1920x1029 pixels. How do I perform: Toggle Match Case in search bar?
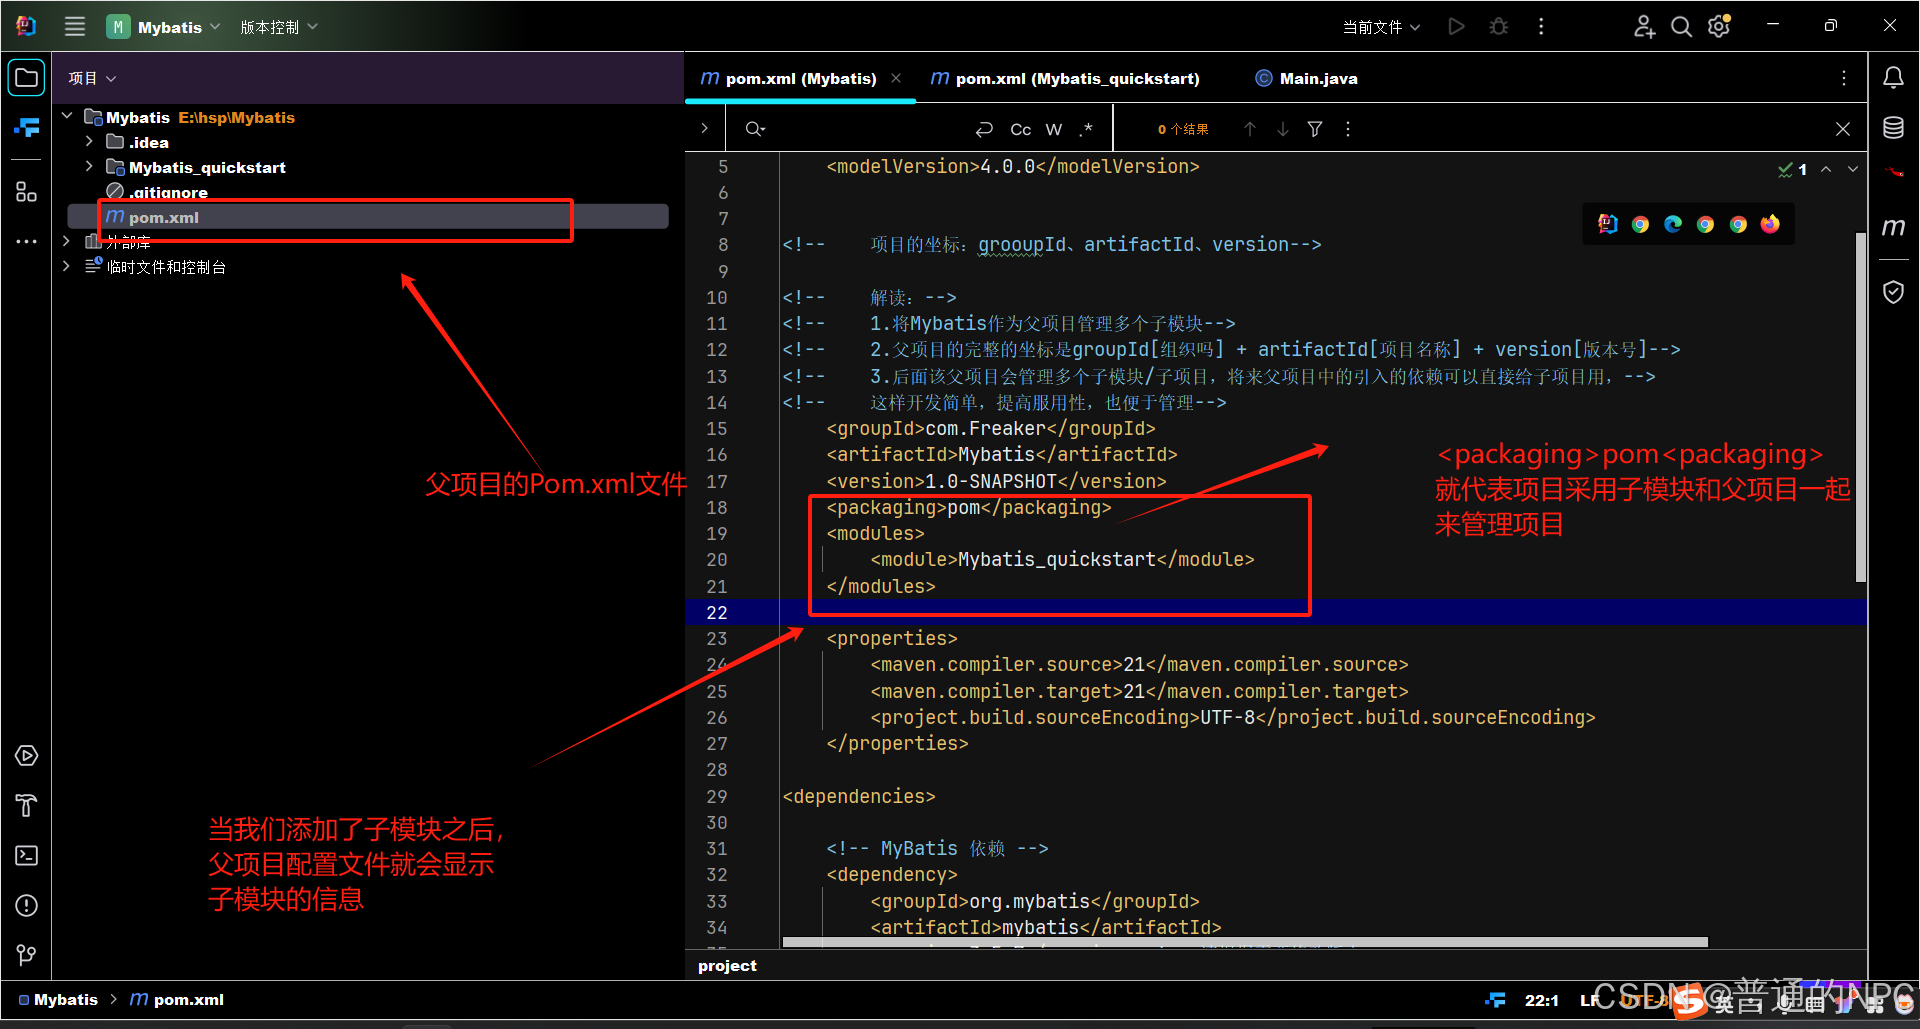click(1020, 129)
